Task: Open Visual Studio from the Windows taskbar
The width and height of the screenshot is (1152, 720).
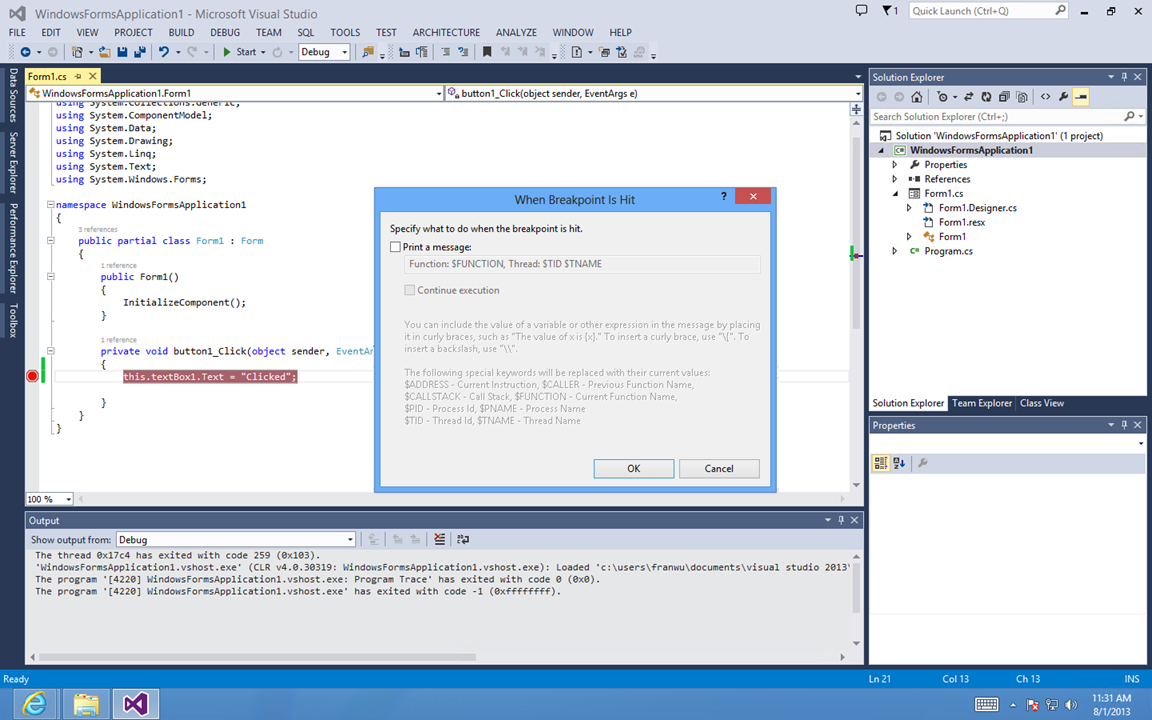Action: pyautogui.click(x=135, y=704)
